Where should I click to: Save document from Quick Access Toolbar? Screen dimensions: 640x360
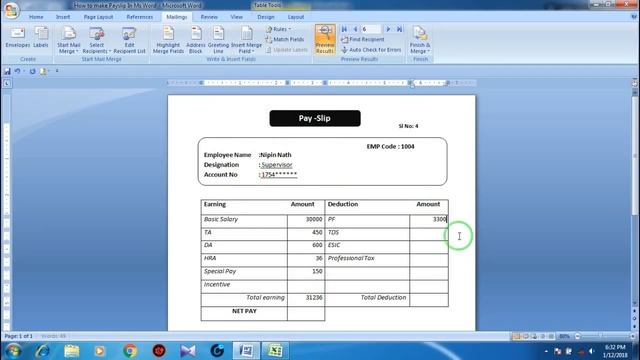[x=7, y=71]
